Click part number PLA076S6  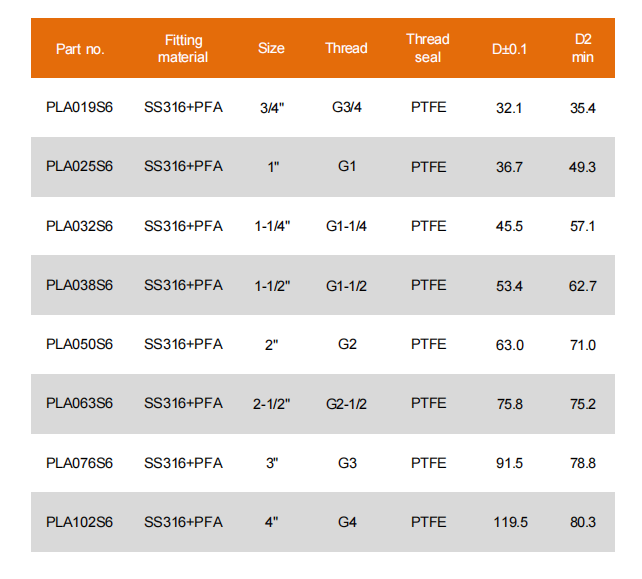pyautogui.click(x=80, y=463)
